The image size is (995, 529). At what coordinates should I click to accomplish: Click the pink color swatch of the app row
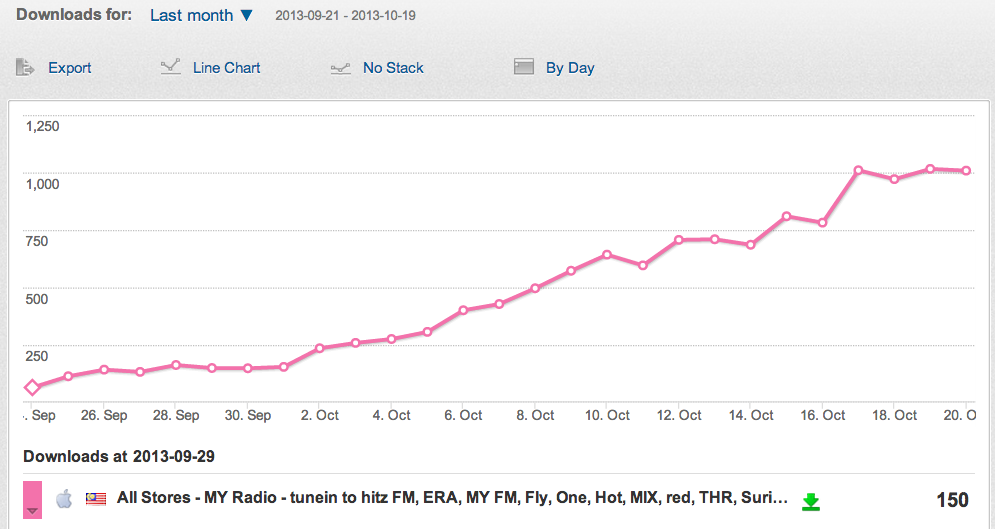pos(32,499)
